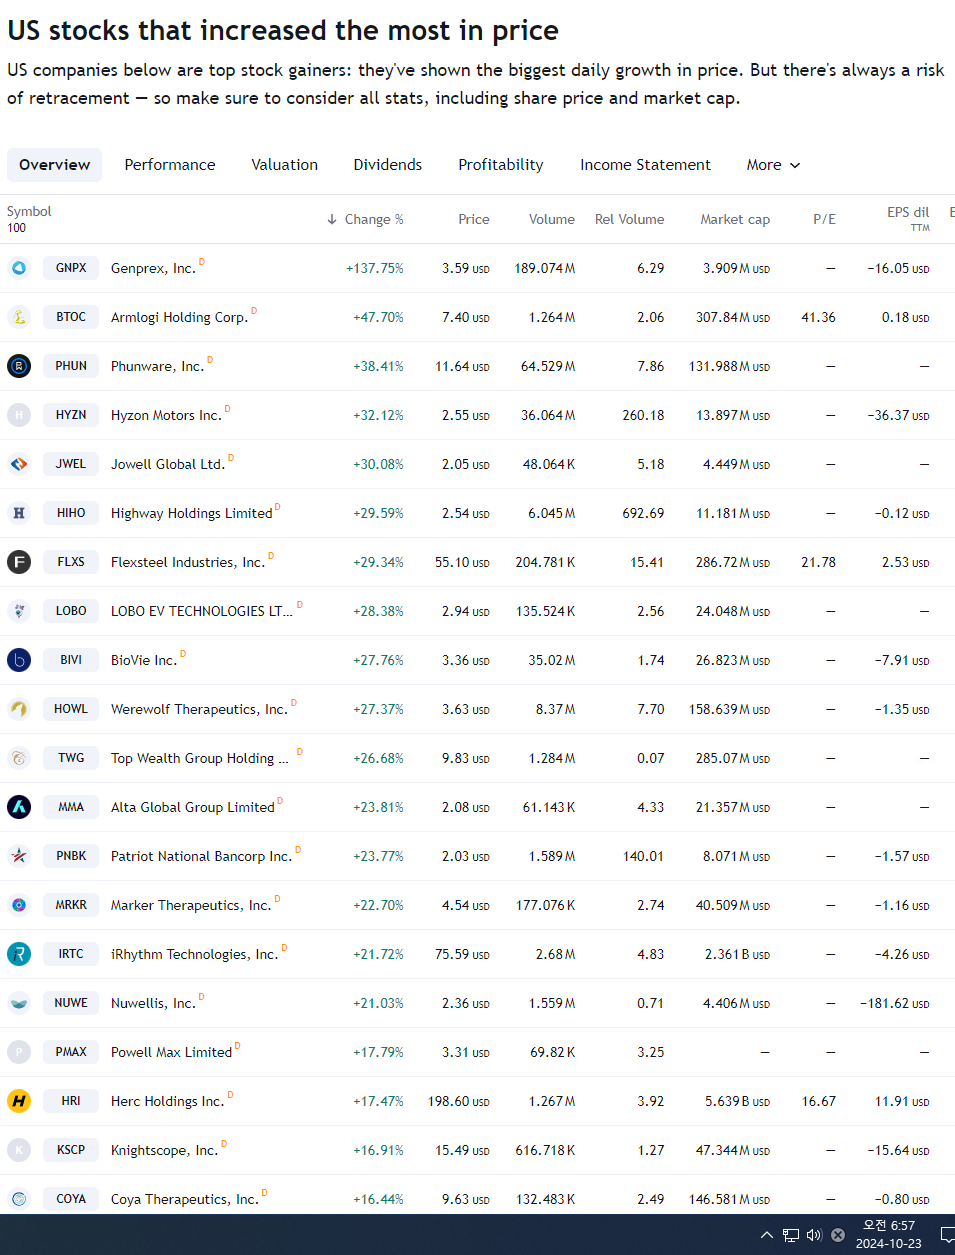Switch to the Valuation tab
The width and height of the screenshot is (955, 1255).
(285, 165)
